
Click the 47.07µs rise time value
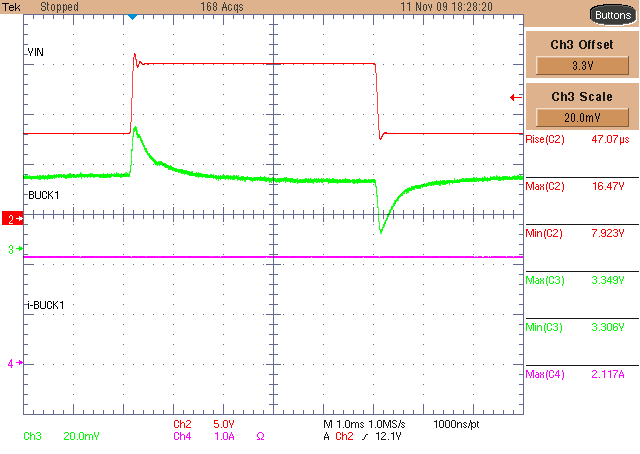pos(610,139)
